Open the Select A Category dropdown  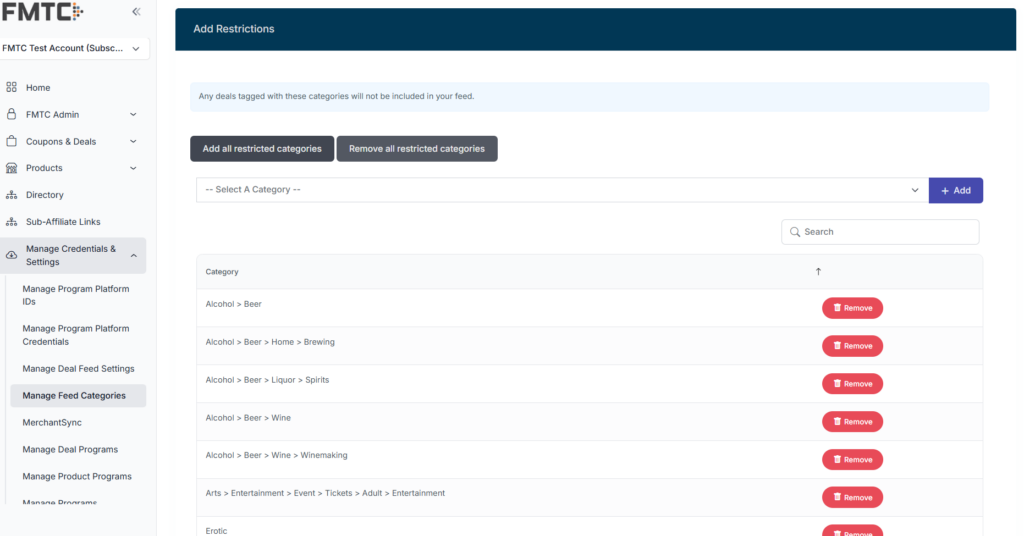click(x=561, y=190)
